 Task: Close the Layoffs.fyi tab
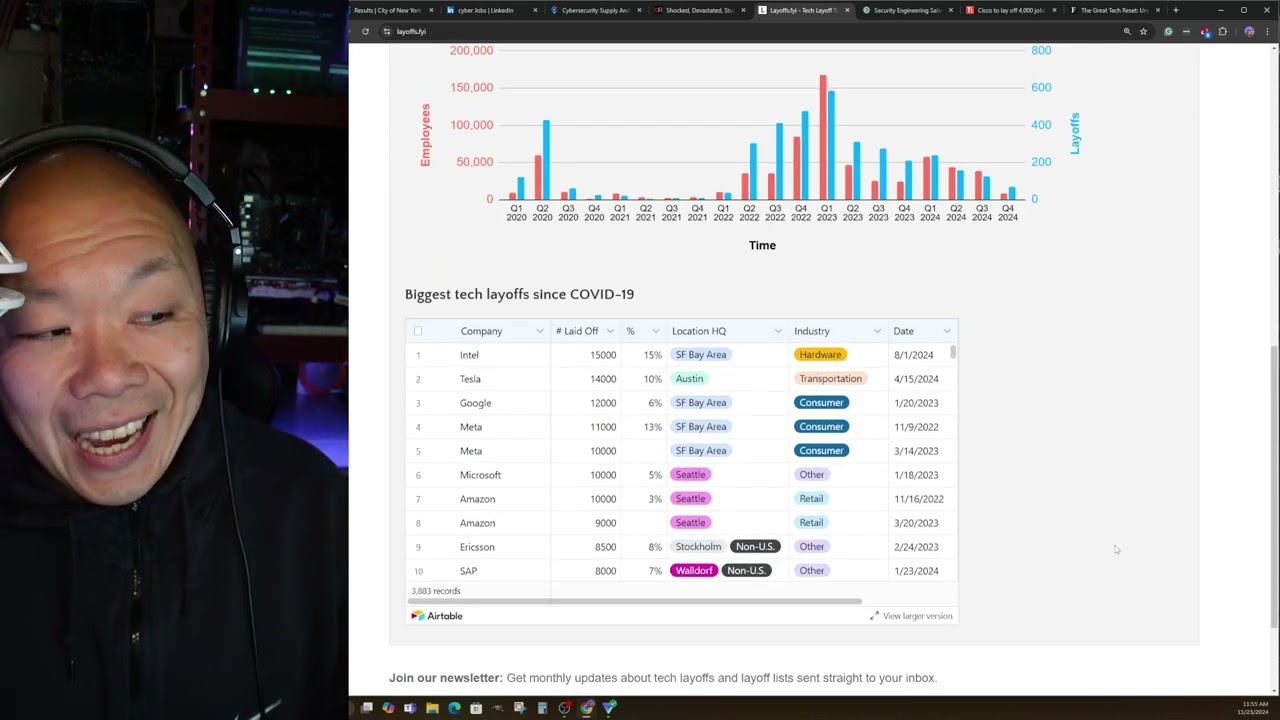[x=848, y=10]
